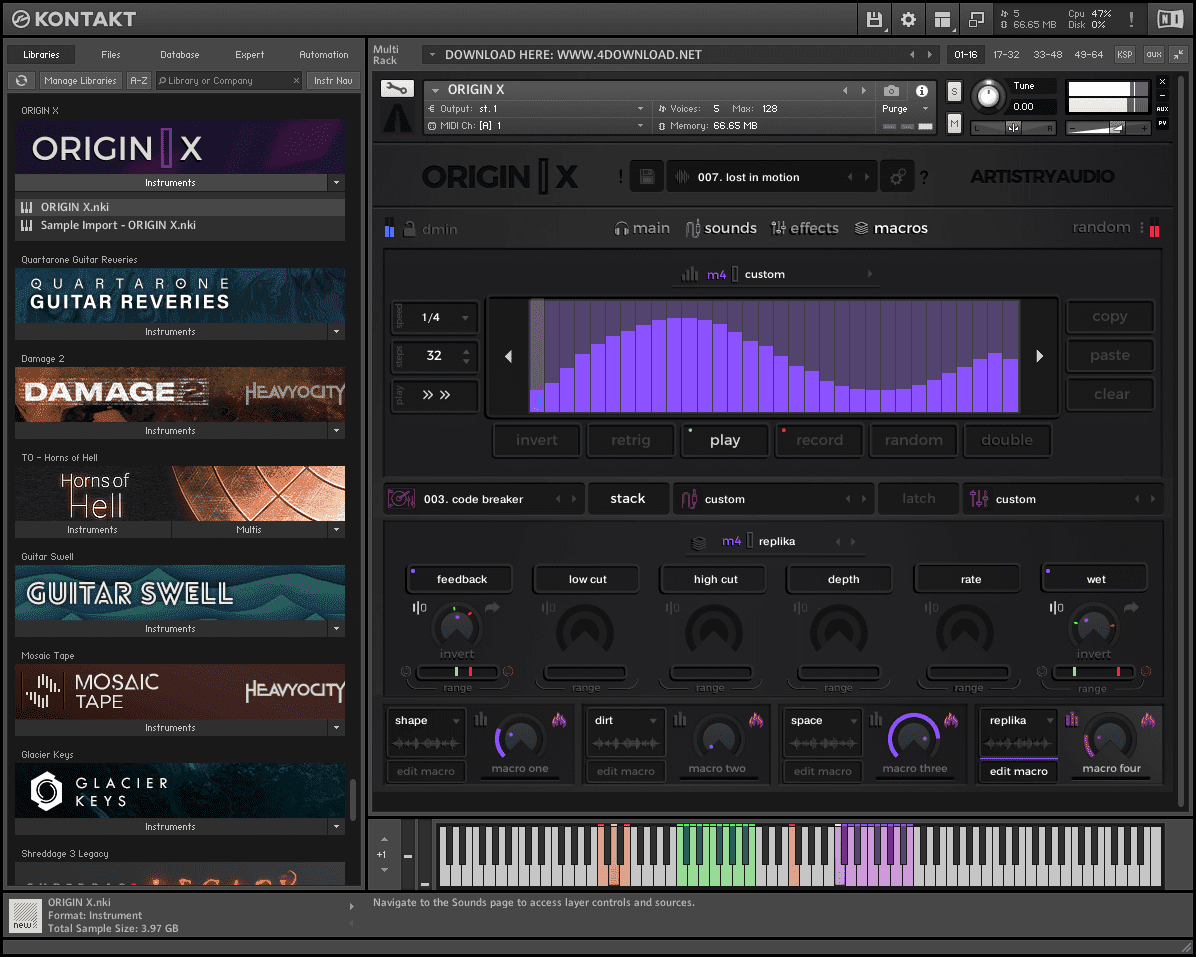Click the vinyl icon beside code breaker
The width and height of the screenshot is (1196, 957).
pyautogui.click(x=401, y=499)
